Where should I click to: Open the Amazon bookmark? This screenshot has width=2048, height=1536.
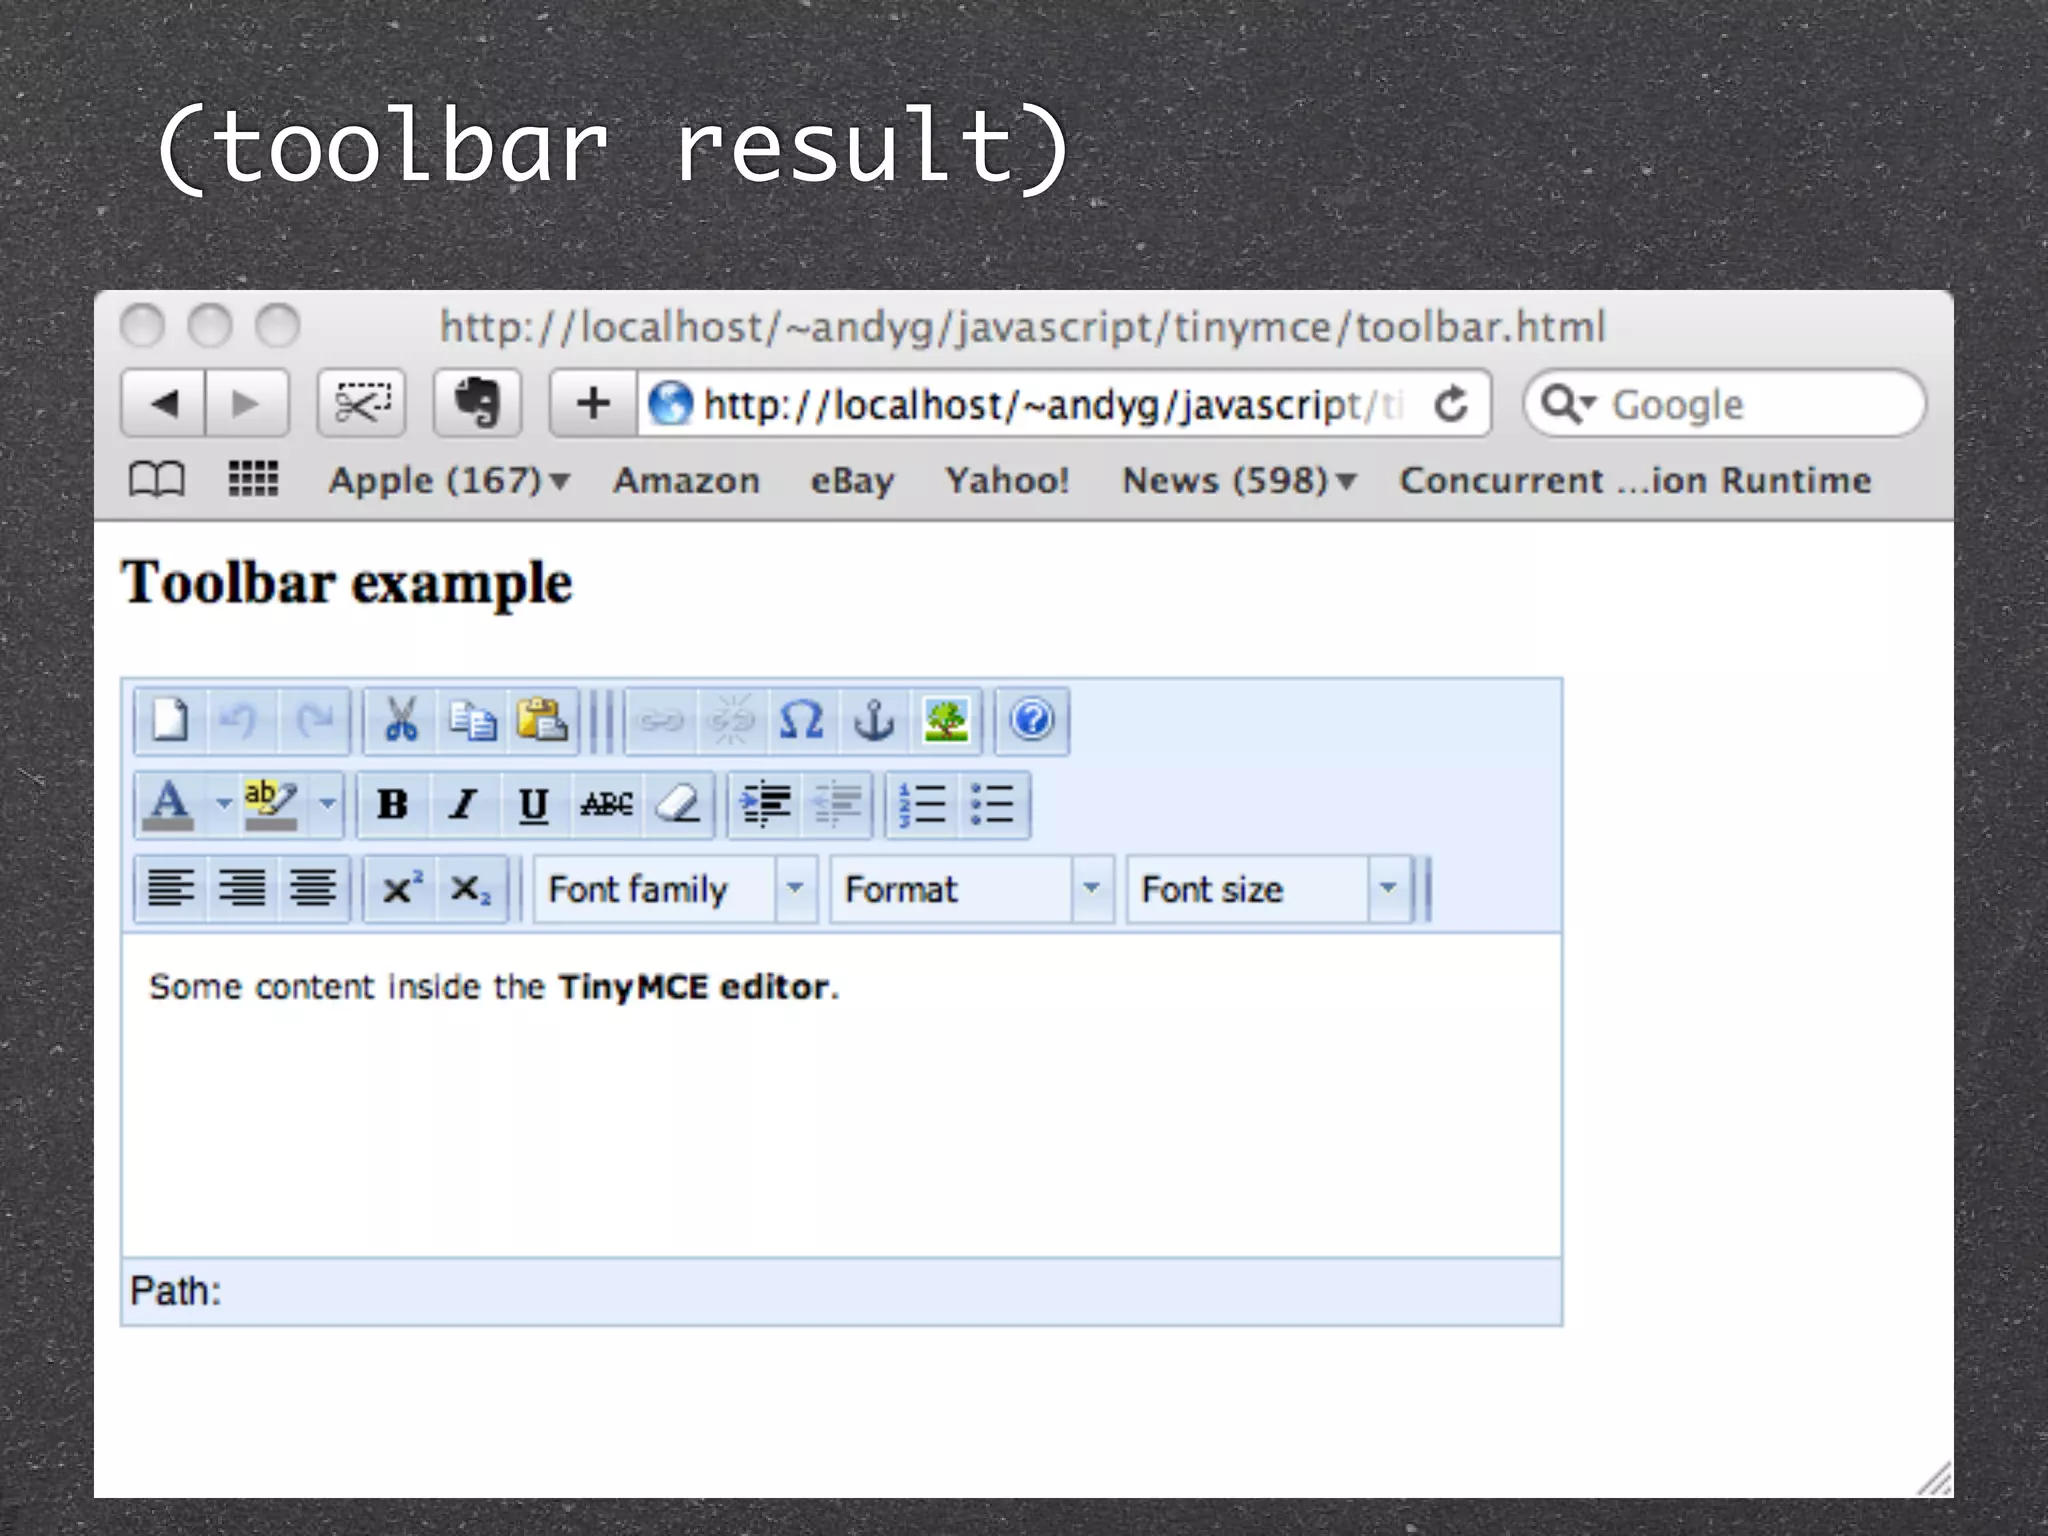click(686, 481)
